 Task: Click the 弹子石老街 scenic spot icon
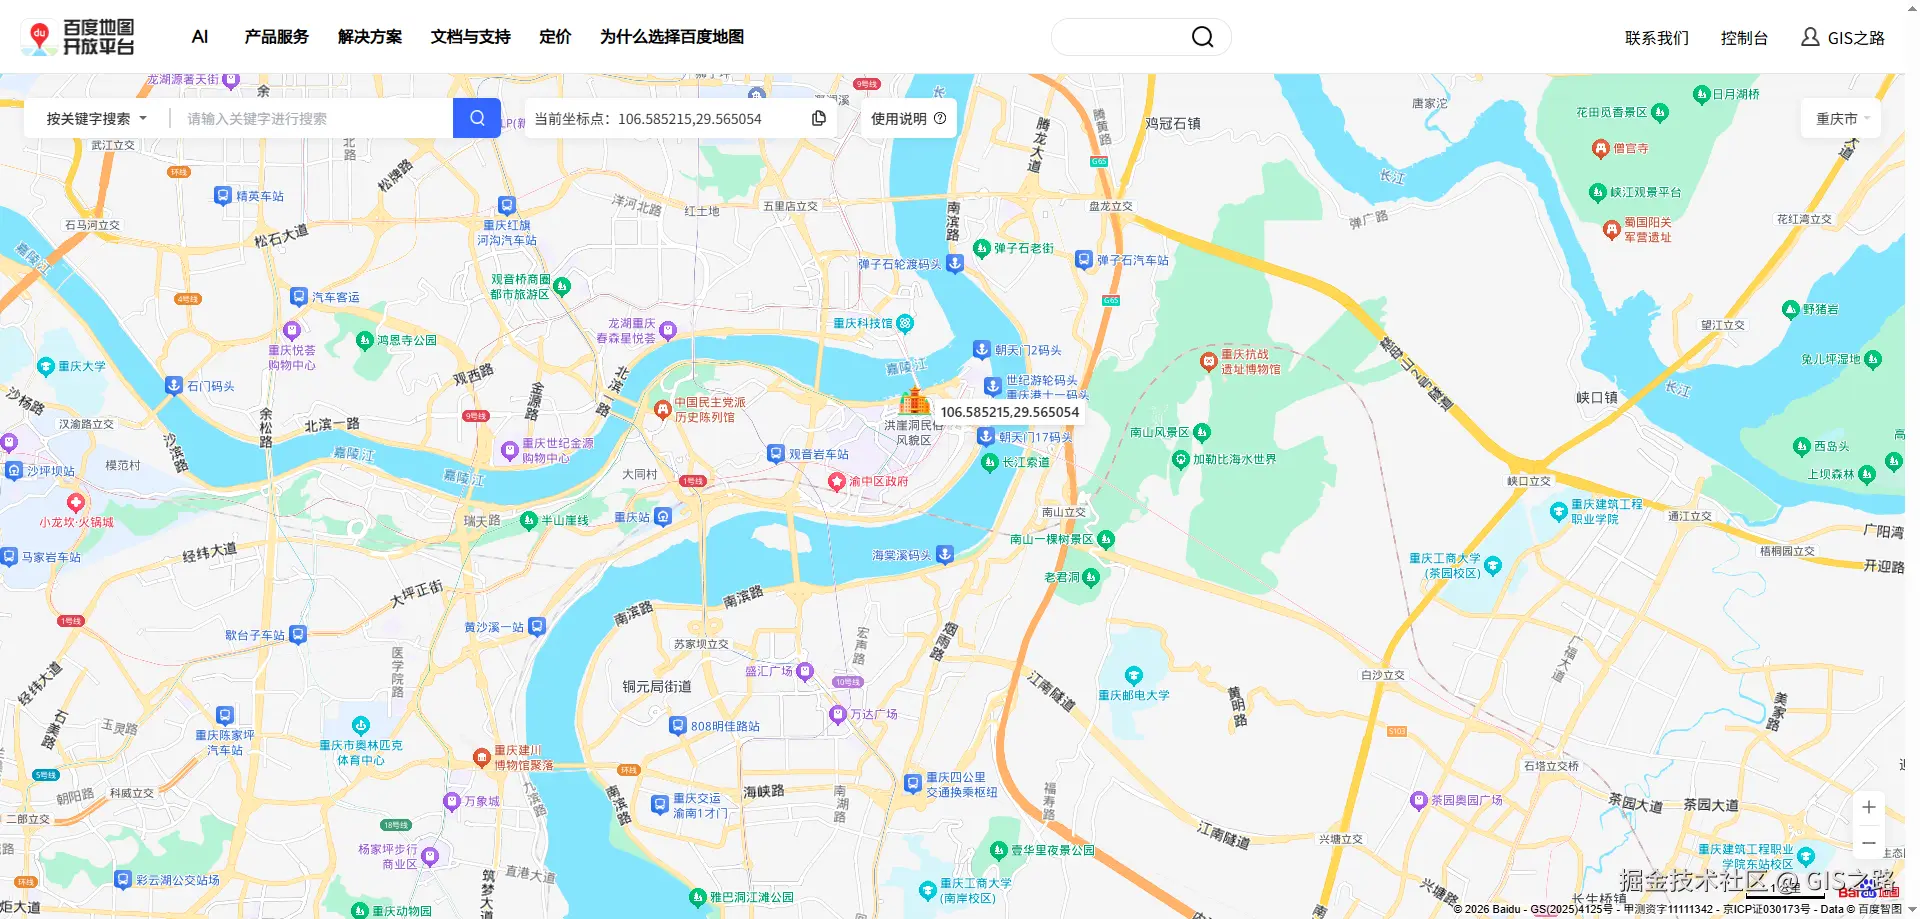click(982, 248)
